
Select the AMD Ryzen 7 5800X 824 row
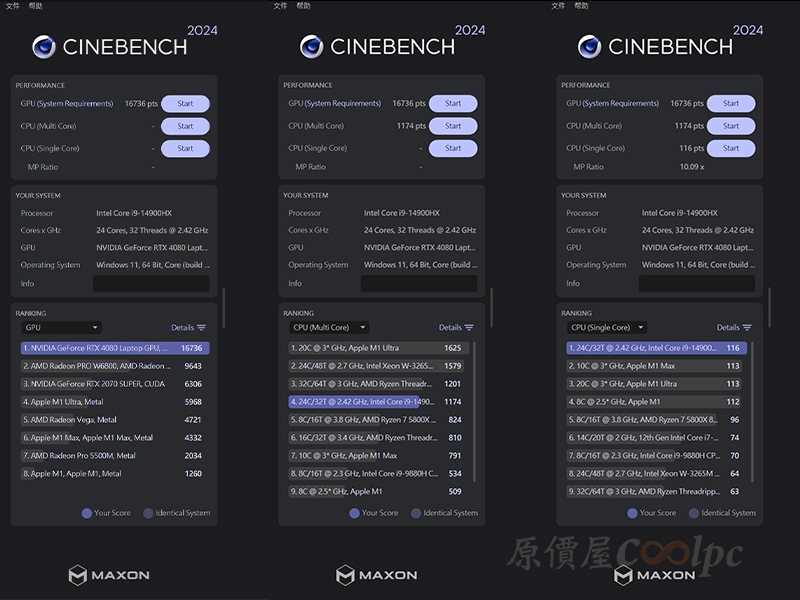tap(378, 419)
